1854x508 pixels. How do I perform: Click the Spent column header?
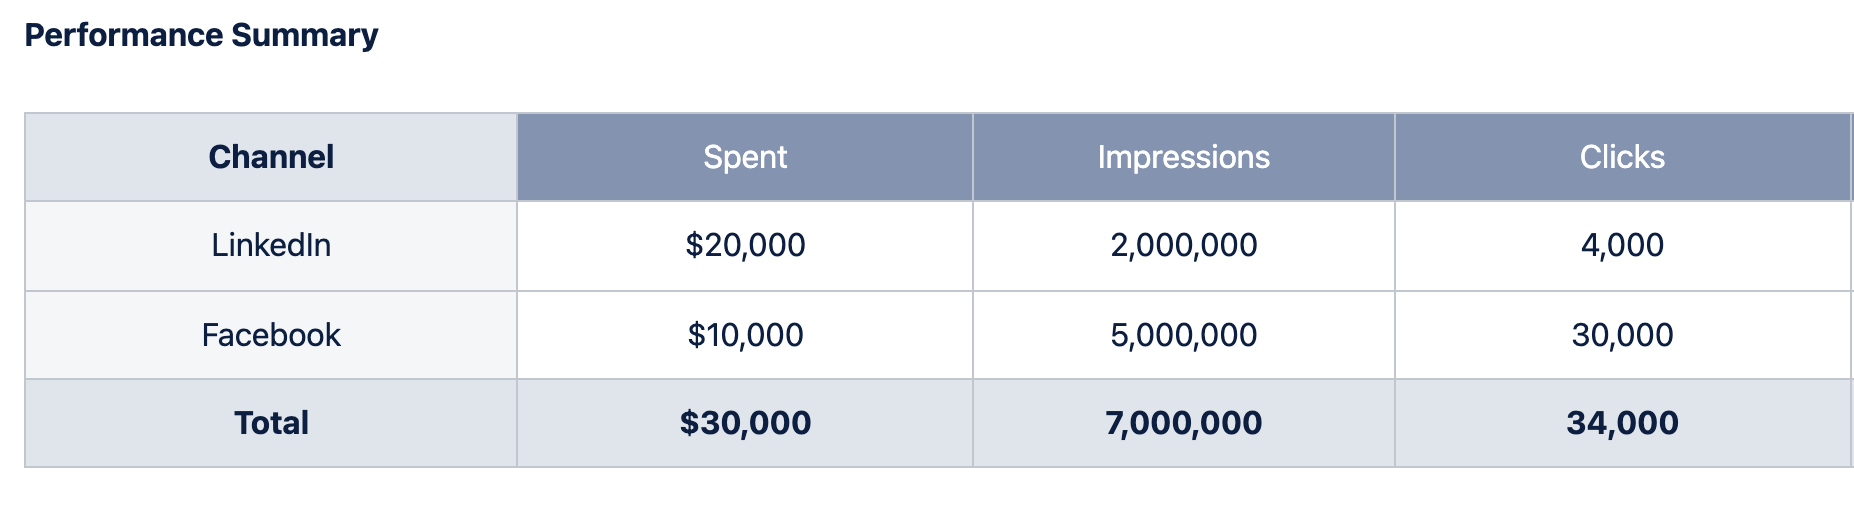(x=745, y=157)
